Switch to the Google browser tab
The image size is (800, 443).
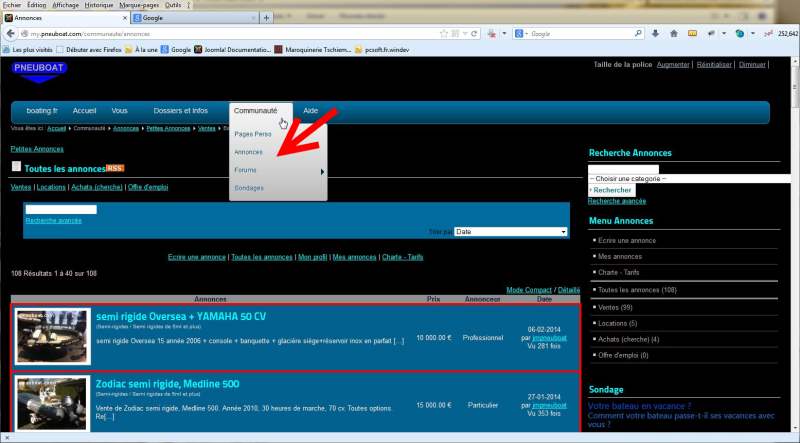[x=190, y=18]
